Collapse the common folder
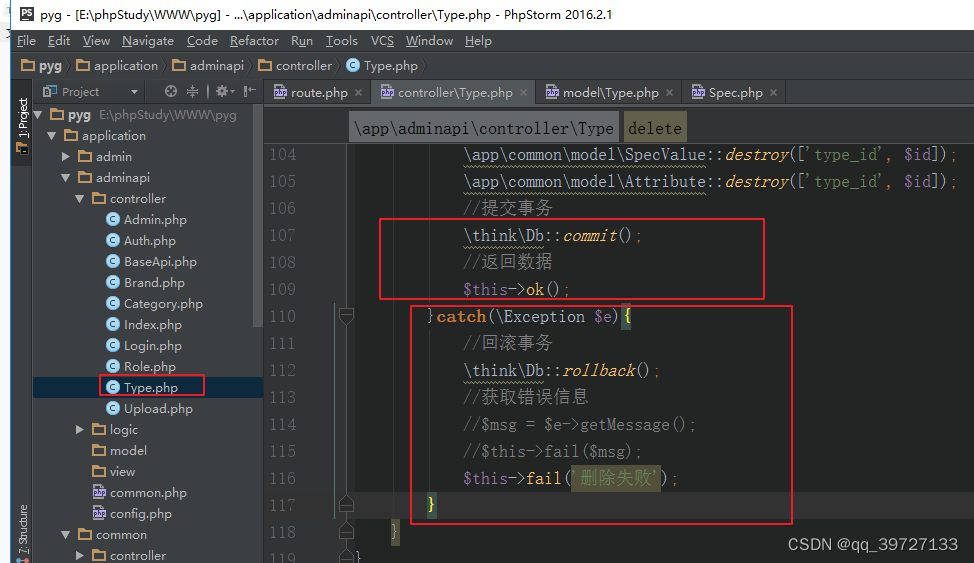 coord(66,534)
